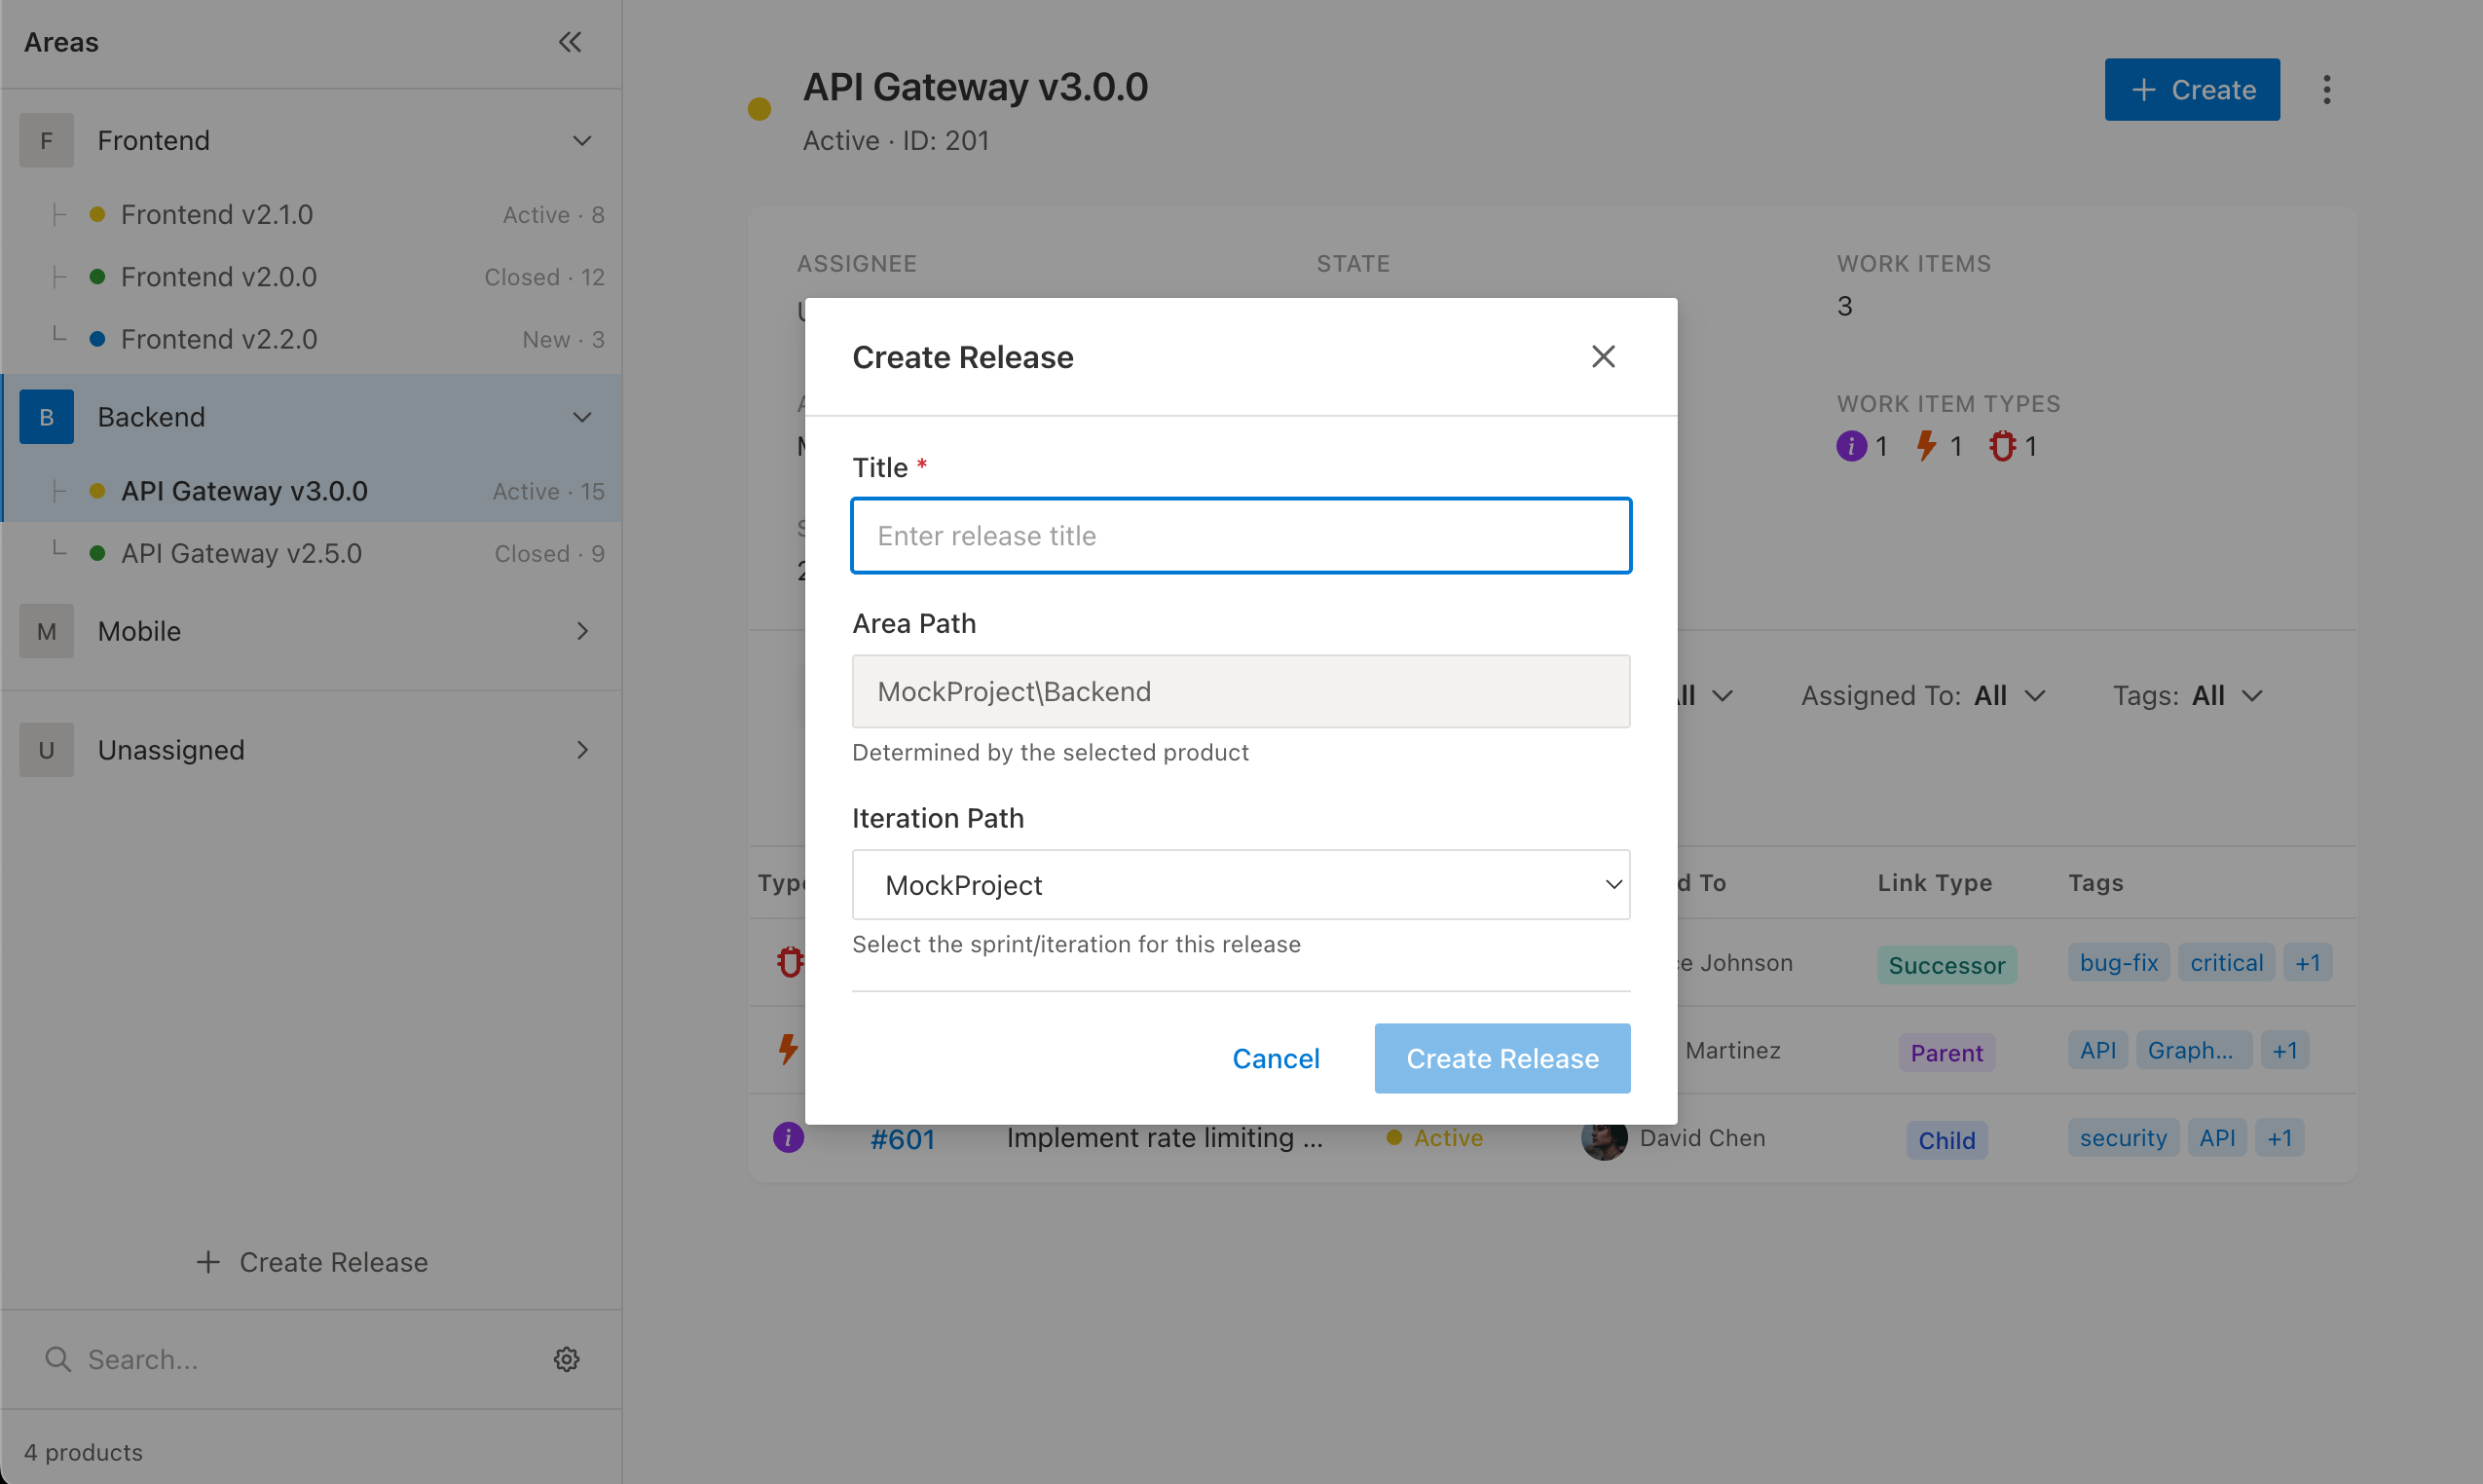Screen dimensions: 2483x1484
Task: Expand the Unassigned group
Action: point(583,749)
